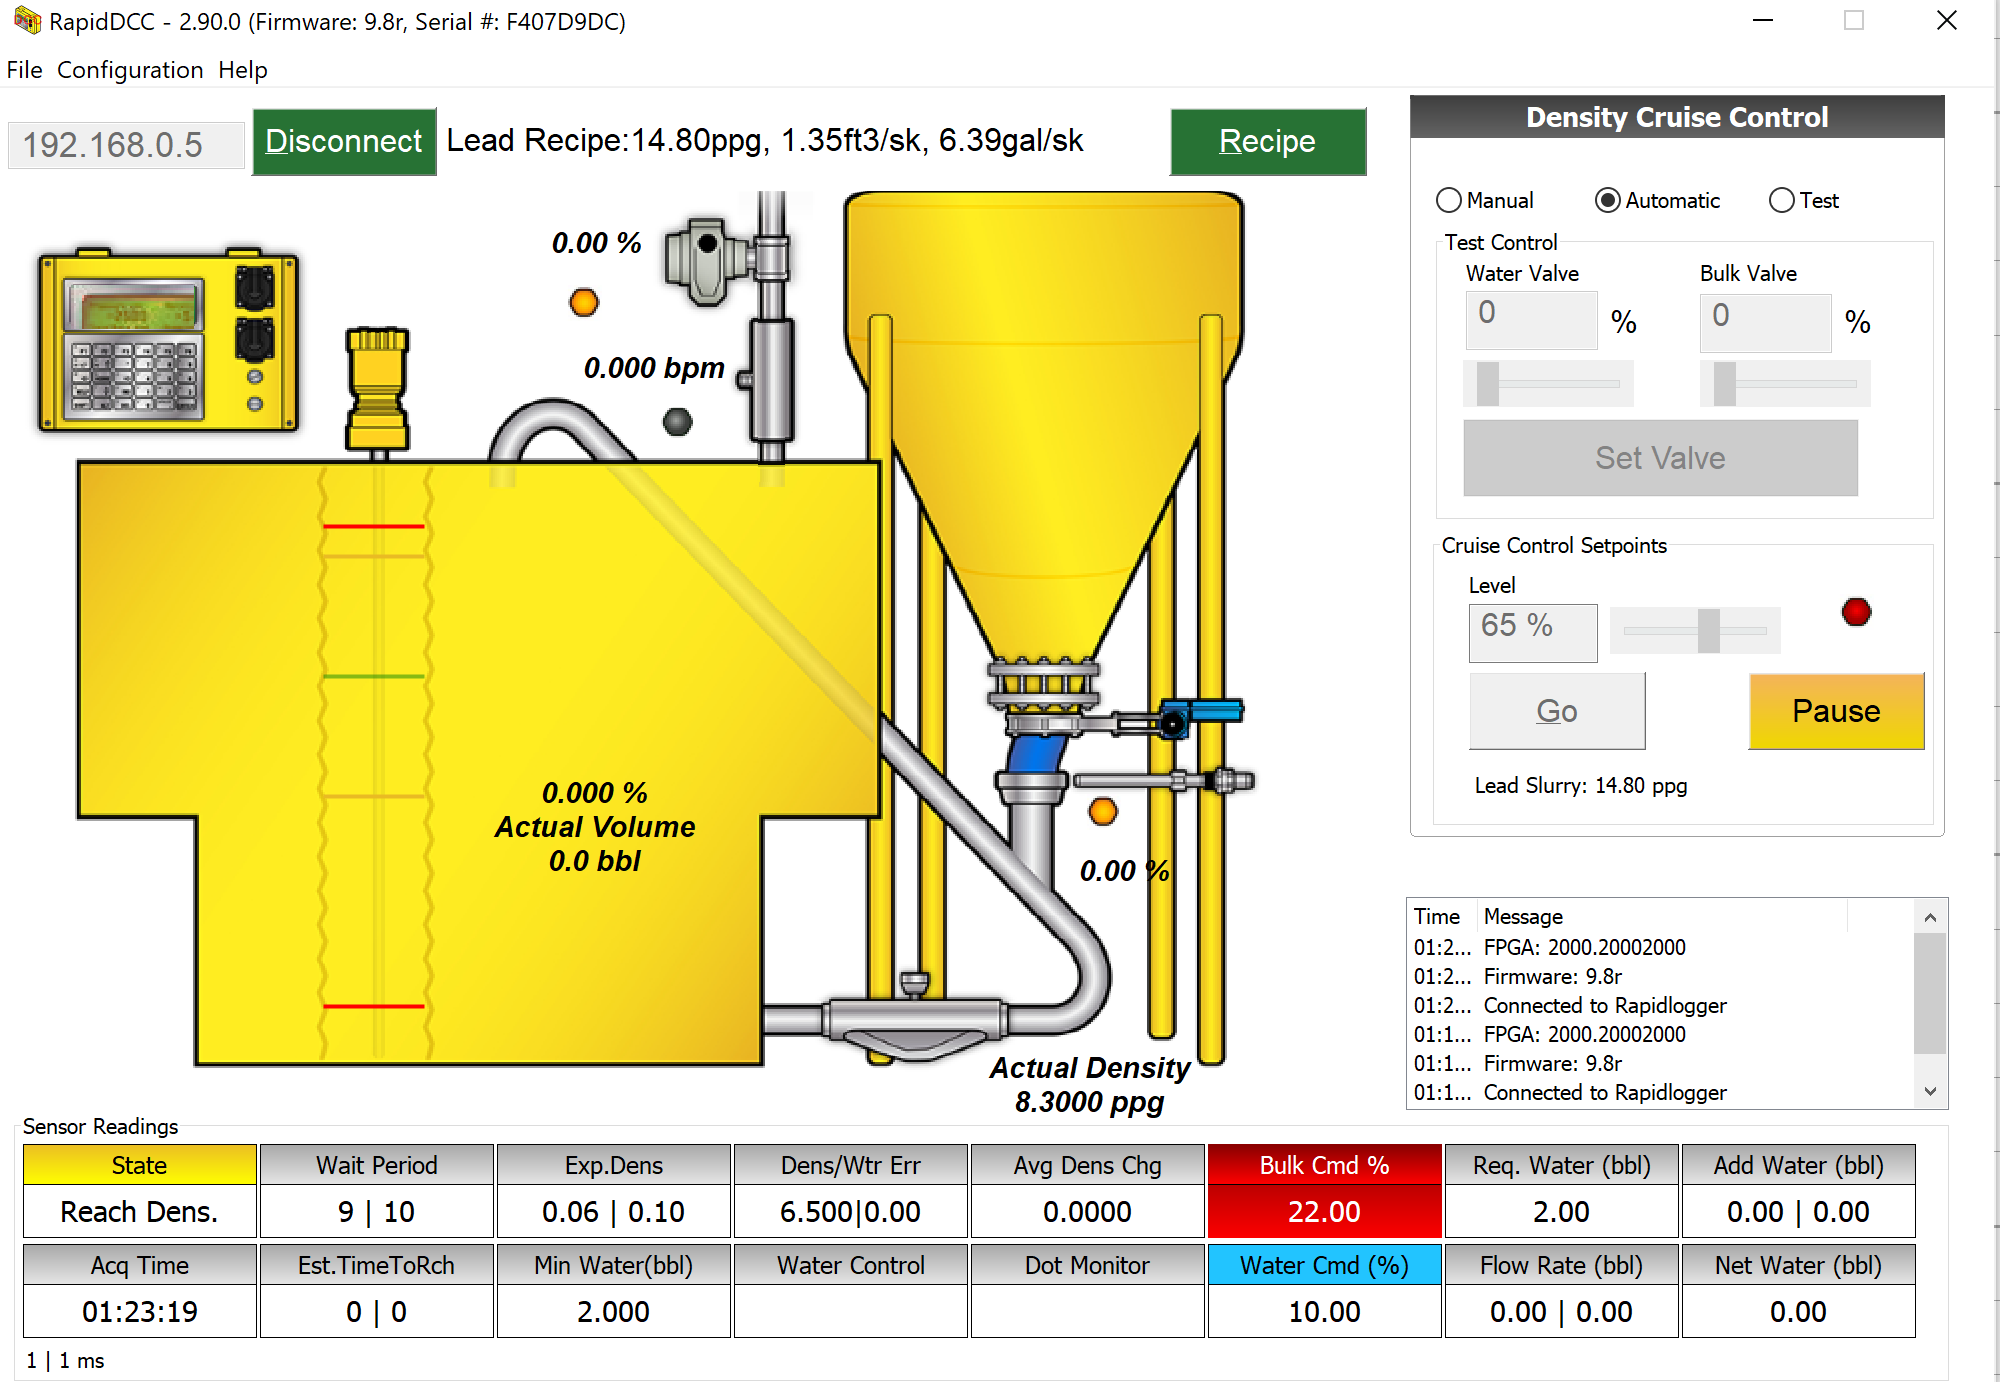Open the Help menu

click(243, 70)
